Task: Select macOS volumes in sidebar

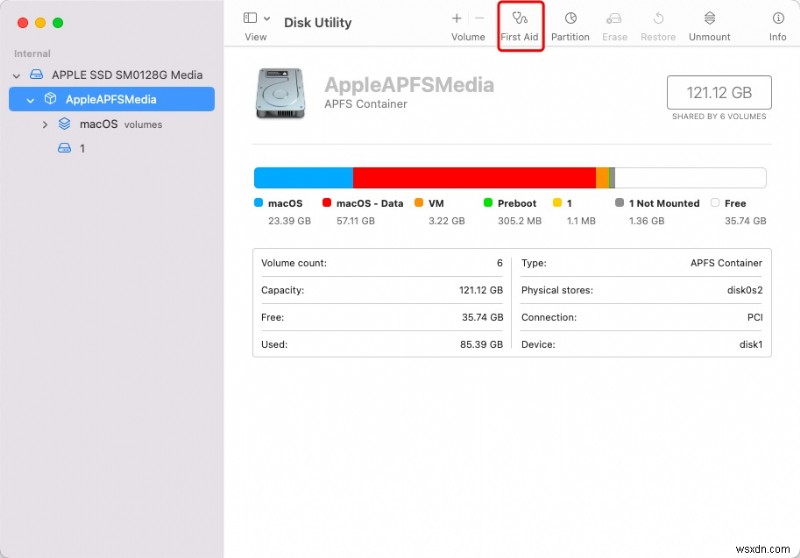Action: point(120,124)
